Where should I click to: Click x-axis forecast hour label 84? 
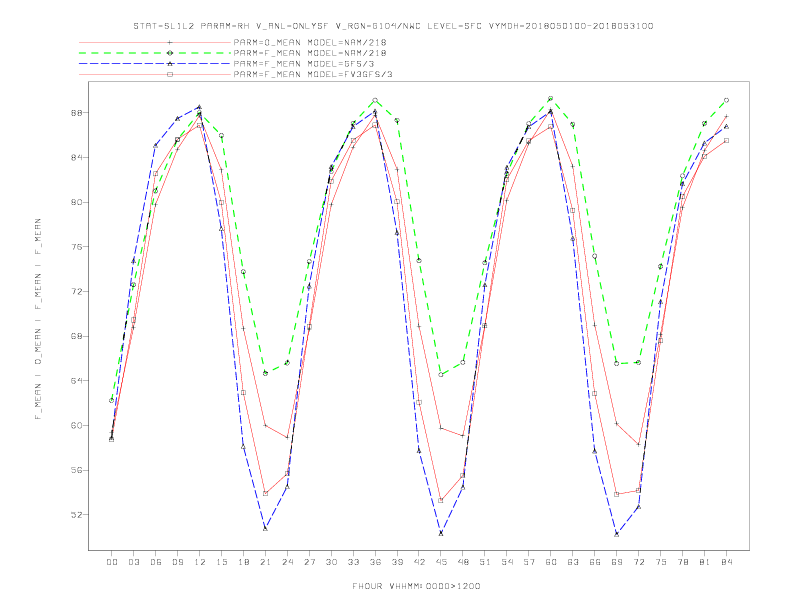(726, 562)
